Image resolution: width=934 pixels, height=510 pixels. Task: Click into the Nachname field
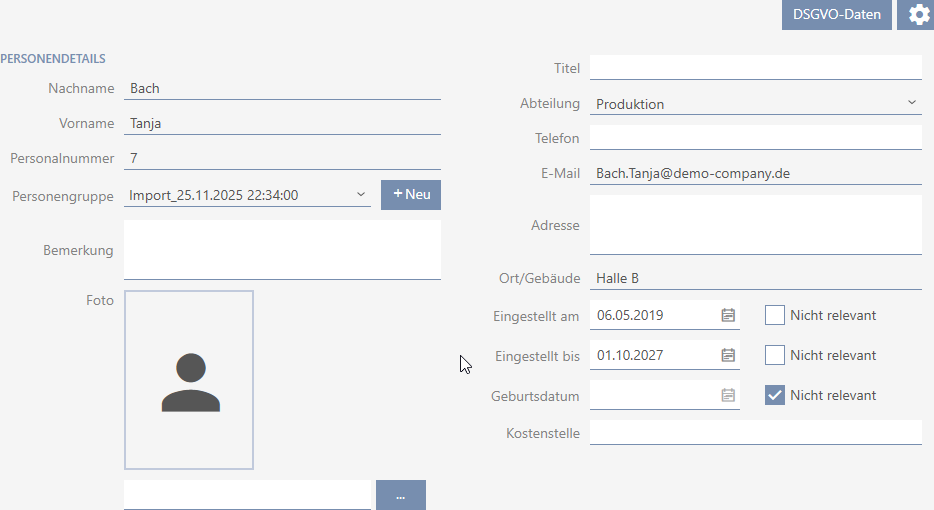pyautogui.click(x=282, y=88)
